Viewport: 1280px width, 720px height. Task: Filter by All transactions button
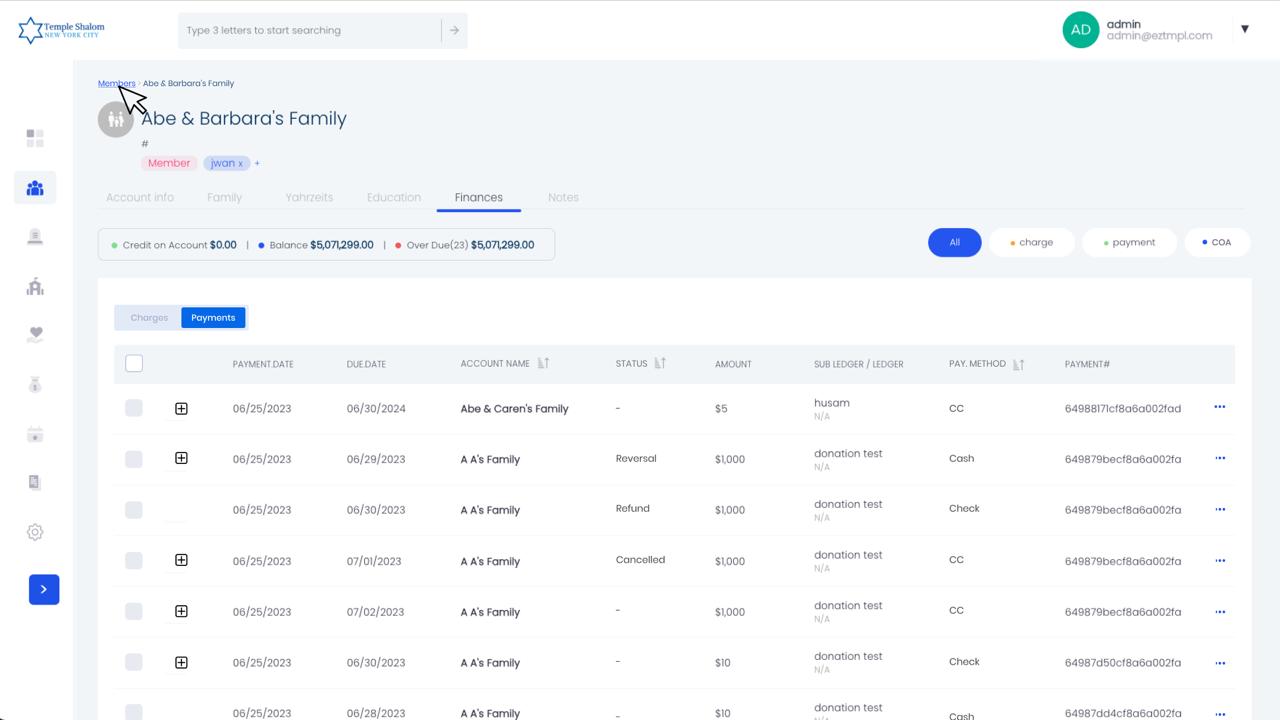pos(955,242)
